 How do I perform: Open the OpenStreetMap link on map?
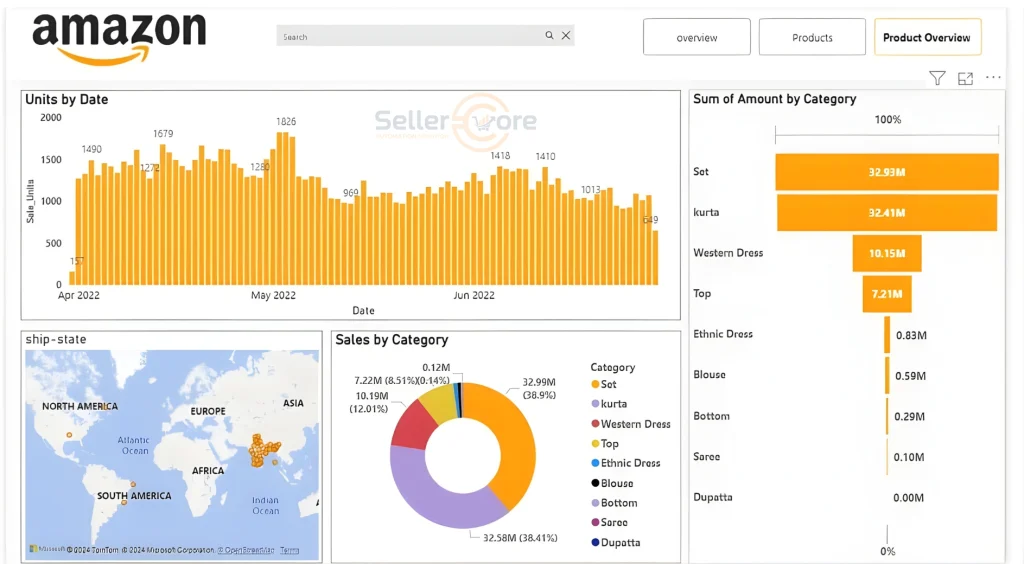pyautogui.click(x=246, y=550)
